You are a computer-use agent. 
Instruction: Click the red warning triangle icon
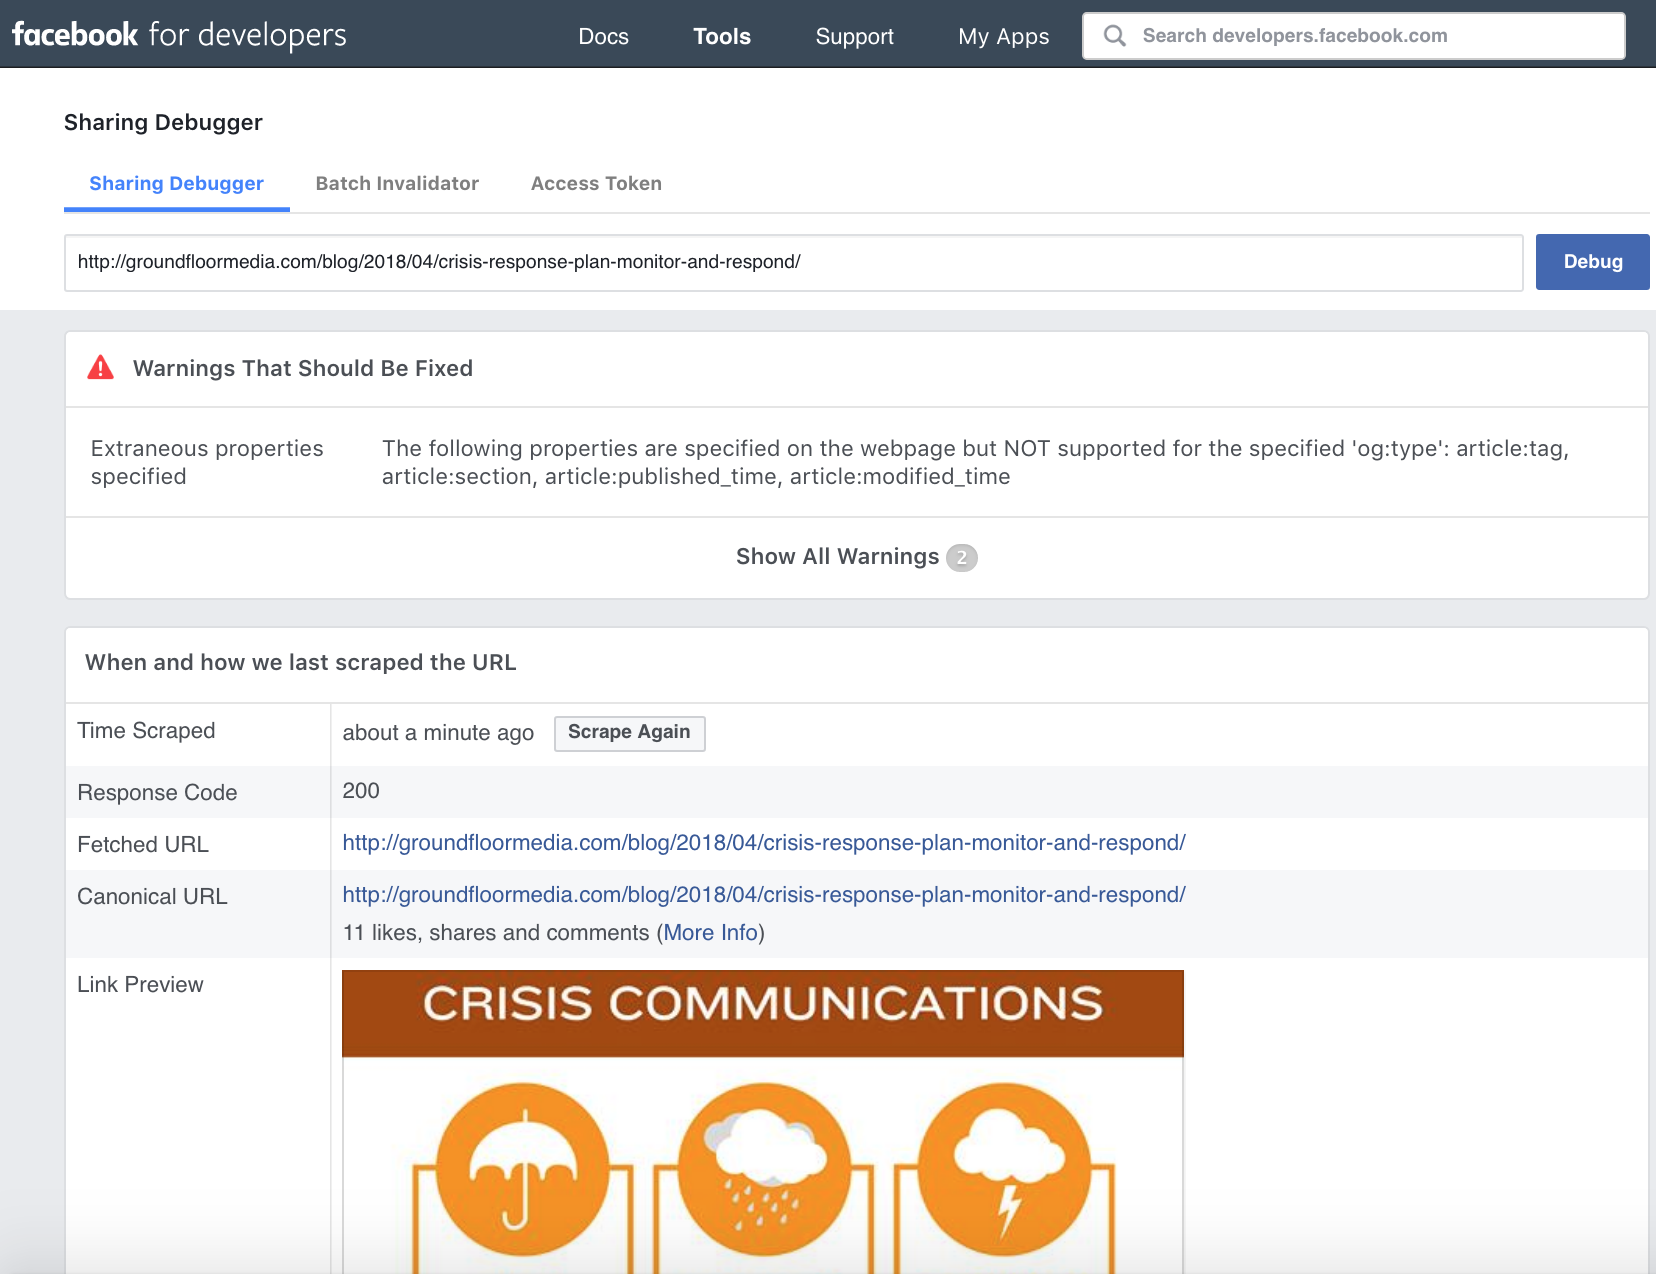point(101,368)
